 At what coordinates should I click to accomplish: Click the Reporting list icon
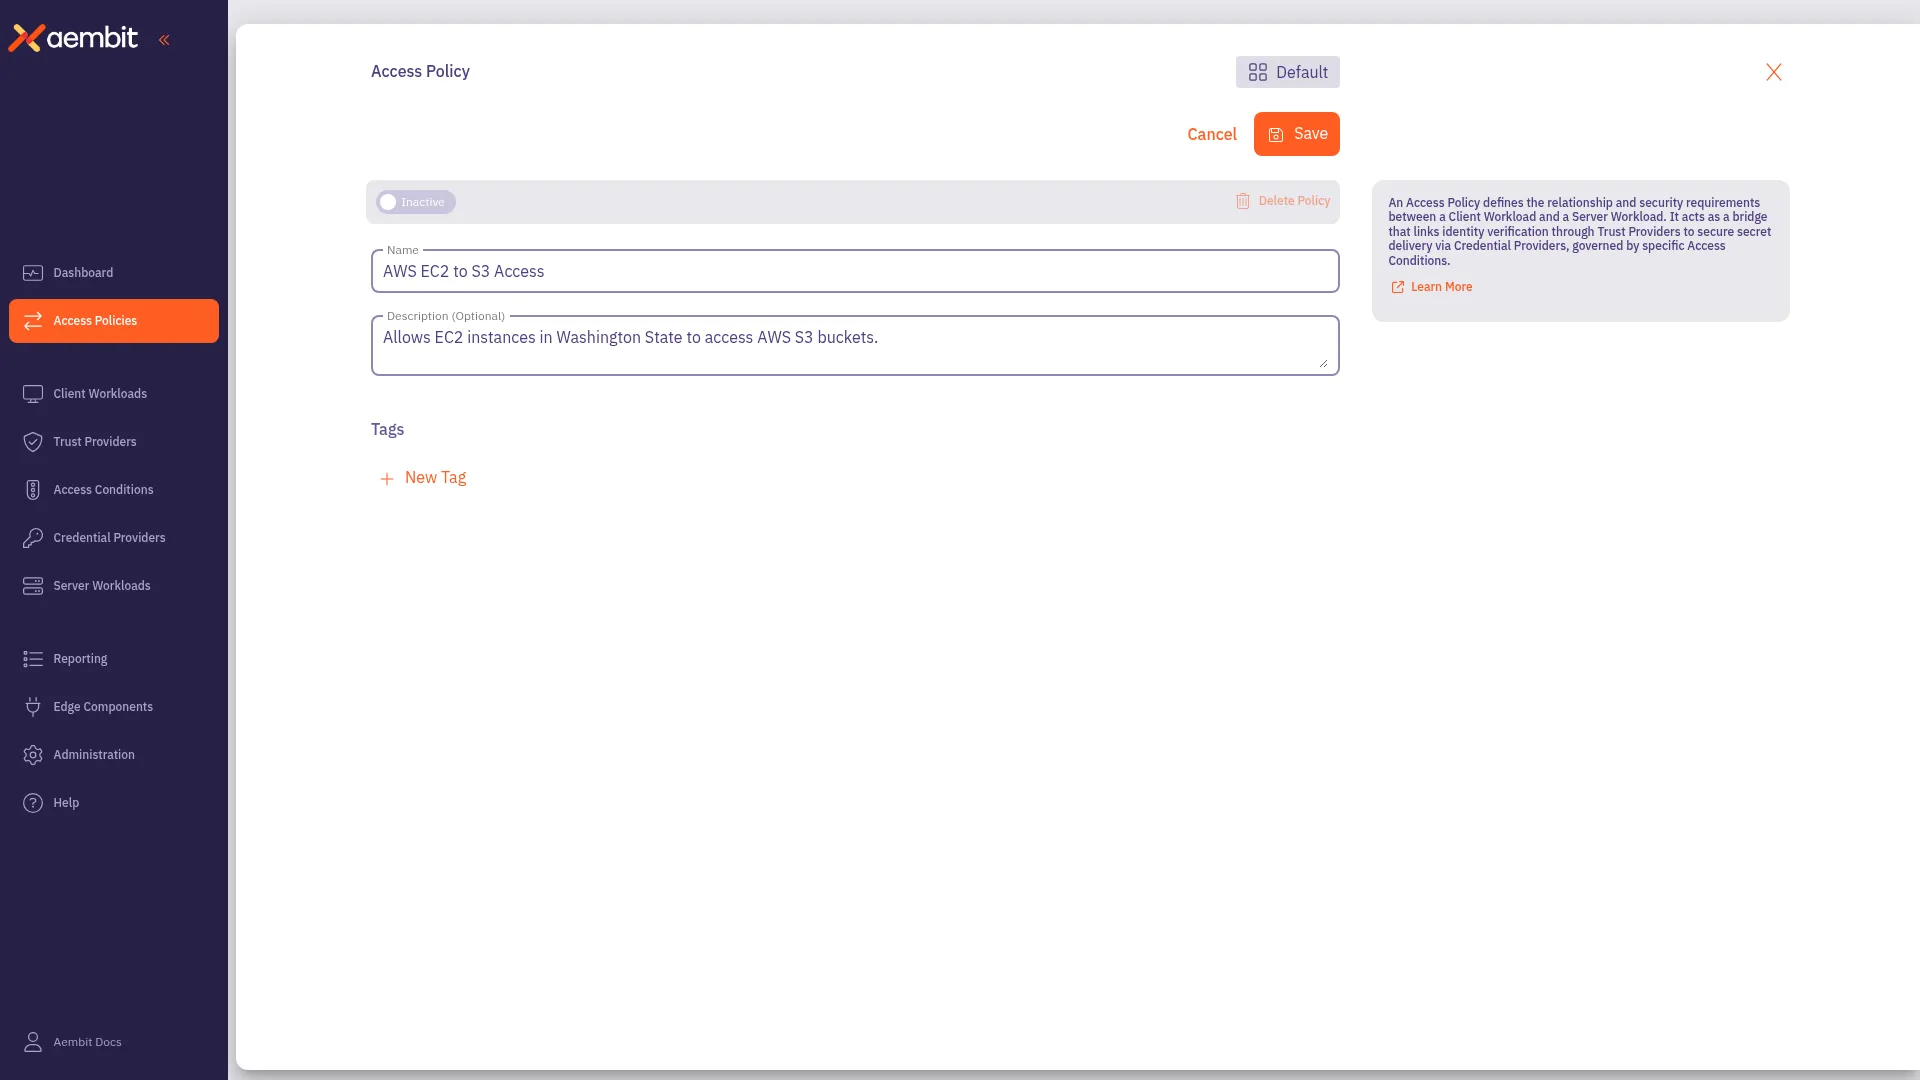(33, 659)
